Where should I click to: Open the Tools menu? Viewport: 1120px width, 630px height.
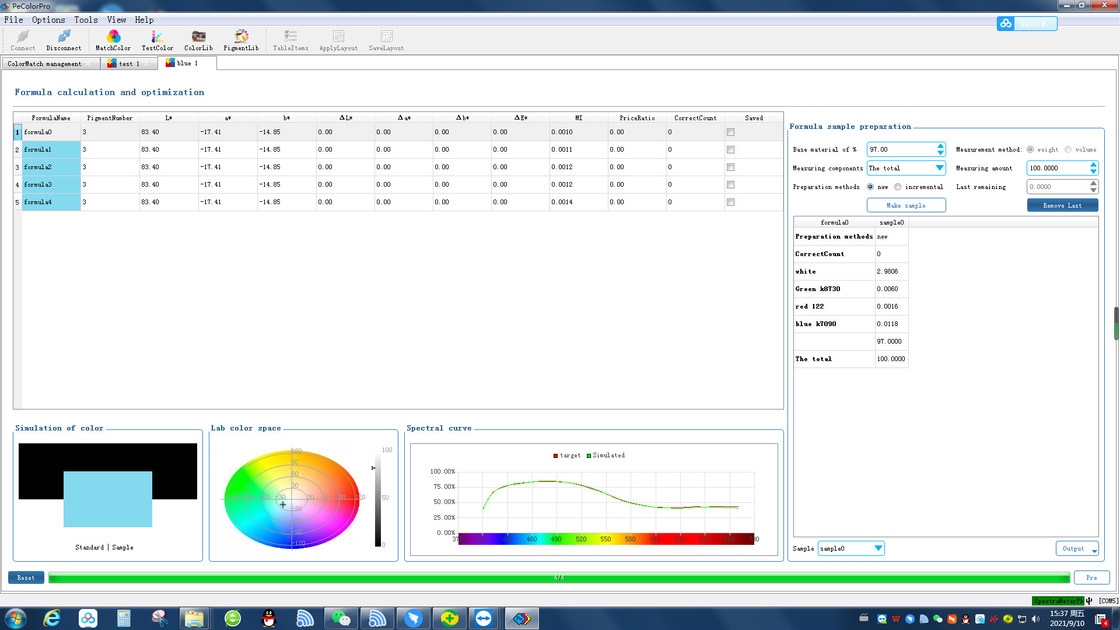pos(86,20)
